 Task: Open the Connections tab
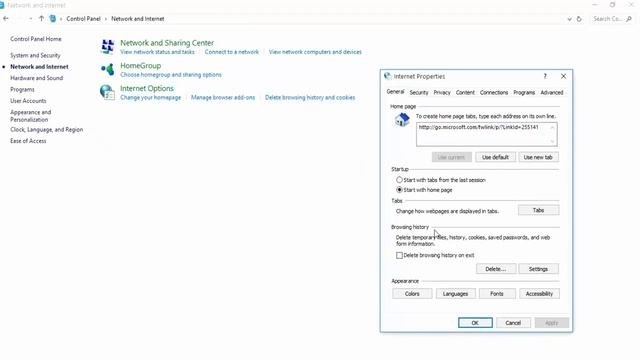(493, 93)
